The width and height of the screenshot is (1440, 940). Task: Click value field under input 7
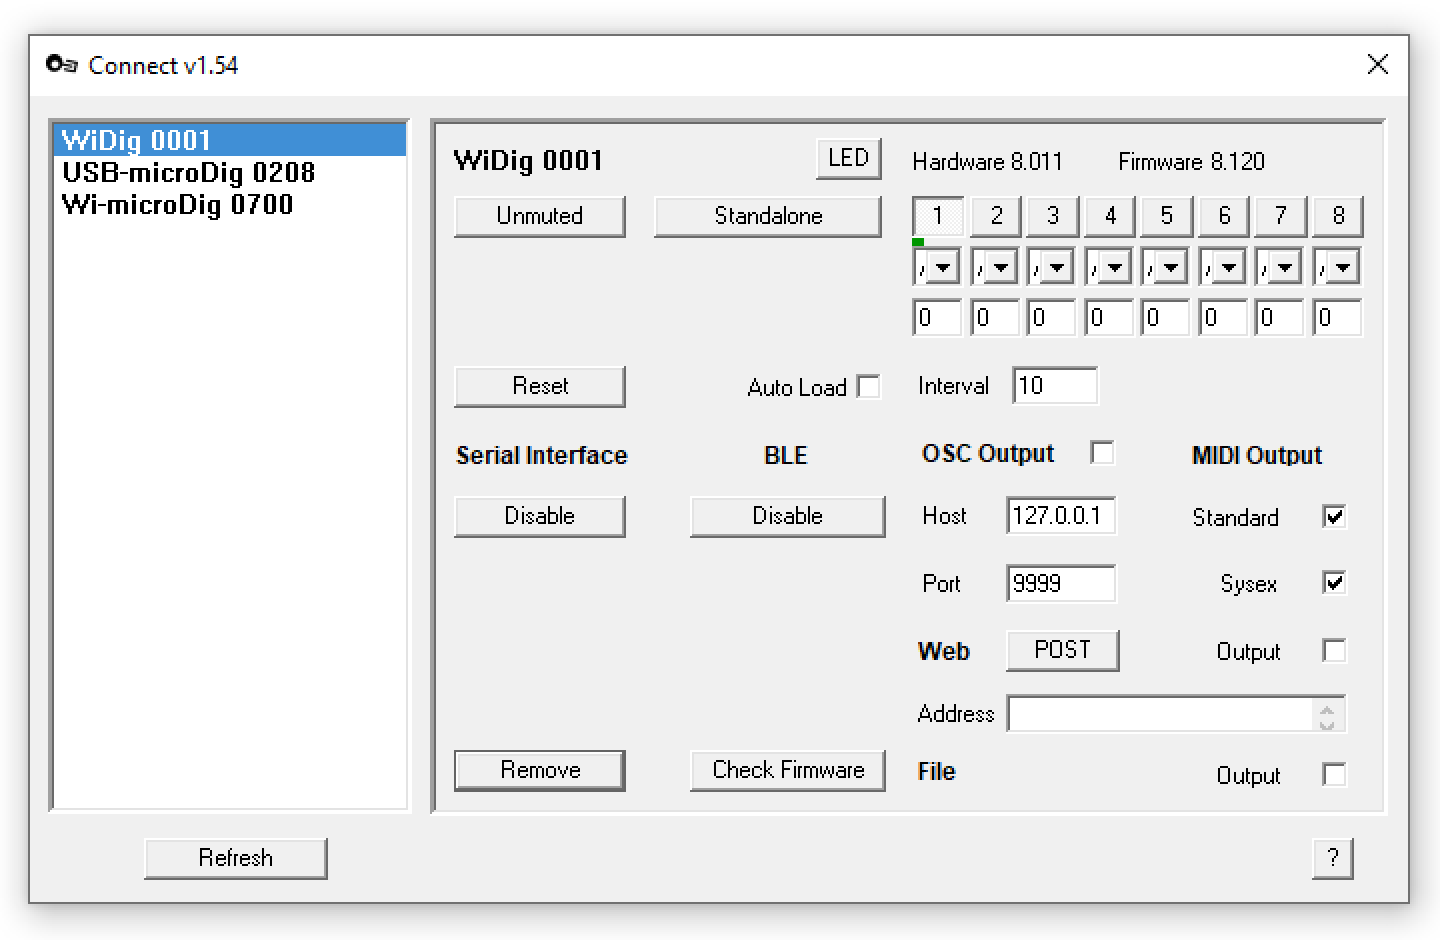(x=1280, y=318)
